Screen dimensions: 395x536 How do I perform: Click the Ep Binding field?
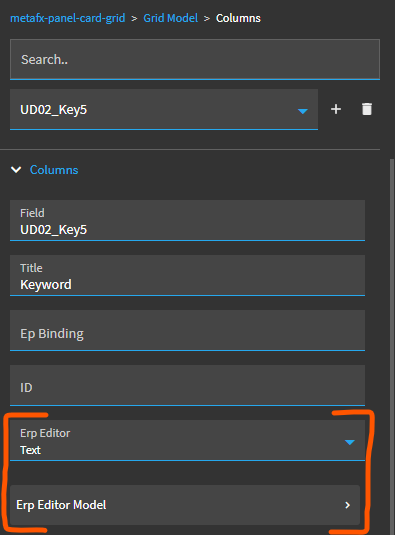(x=188, y=331)
